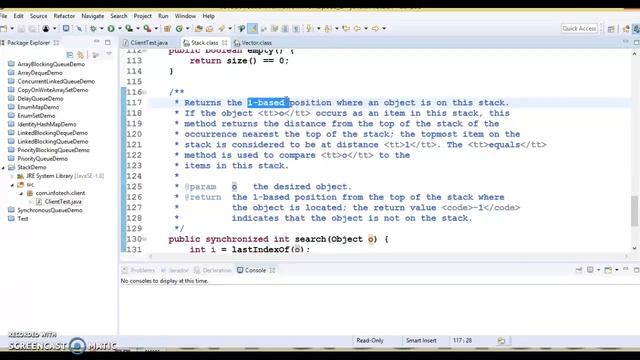The height and width of the screenshot is (360, 640).
Task: Collapse the src folder node
Action: 12,184
